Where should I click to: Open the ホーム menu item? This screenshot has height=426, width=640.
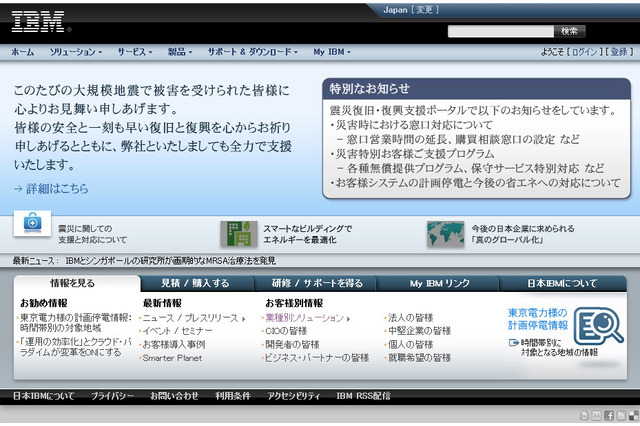click(22, 52)
